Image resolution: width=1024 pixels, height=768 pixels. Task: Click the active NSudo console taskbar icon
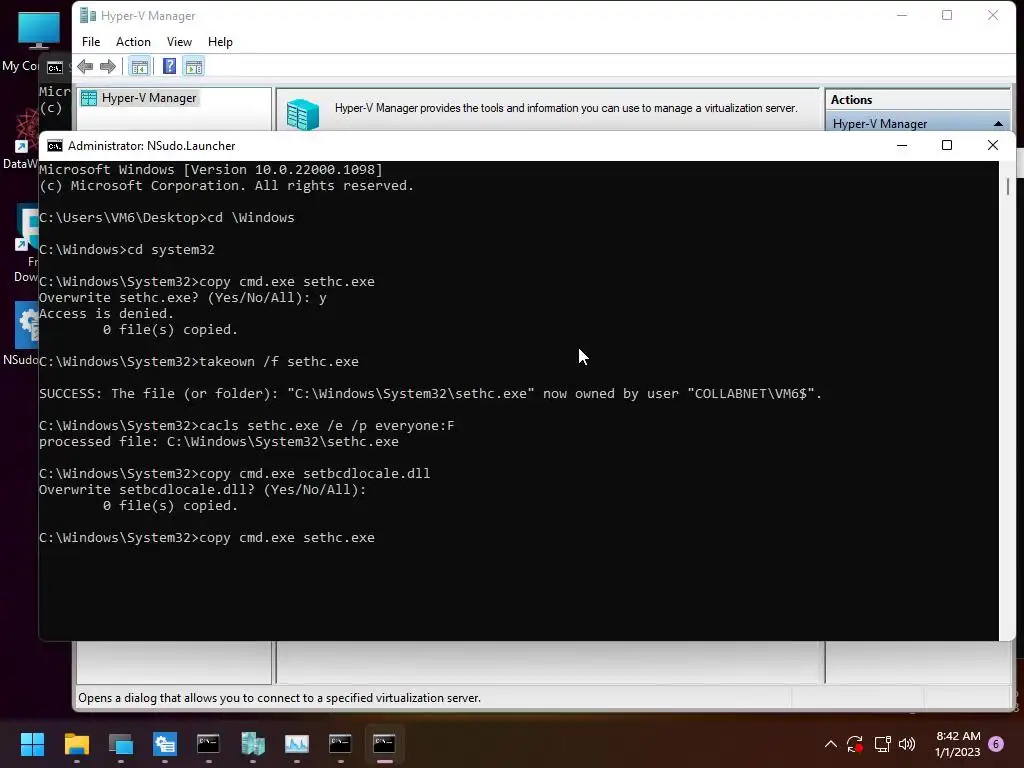(384, 744)
